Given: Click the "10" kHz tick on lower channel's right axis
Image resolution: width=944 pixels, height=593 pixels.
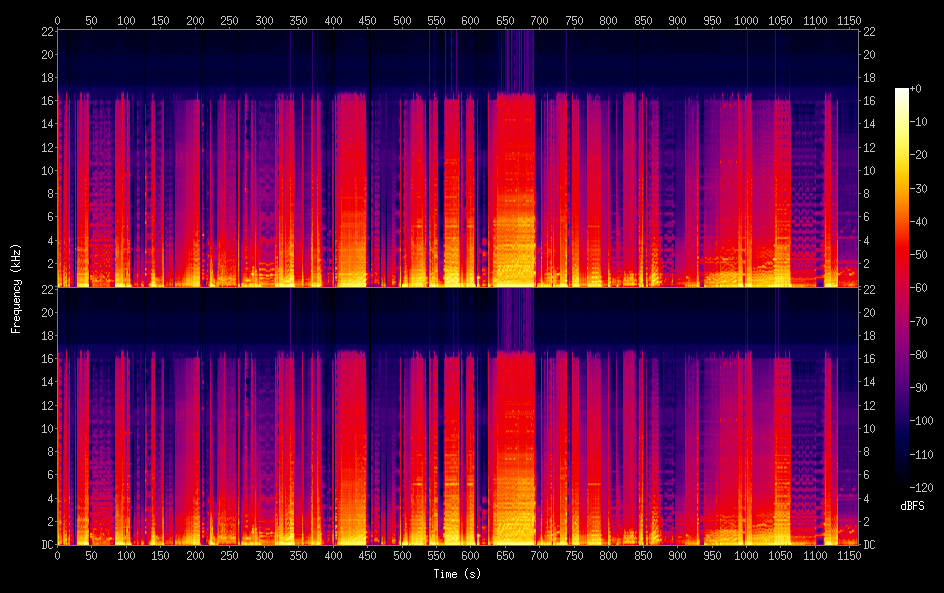Looking at the screenshot, I should (x=869, y=428).
